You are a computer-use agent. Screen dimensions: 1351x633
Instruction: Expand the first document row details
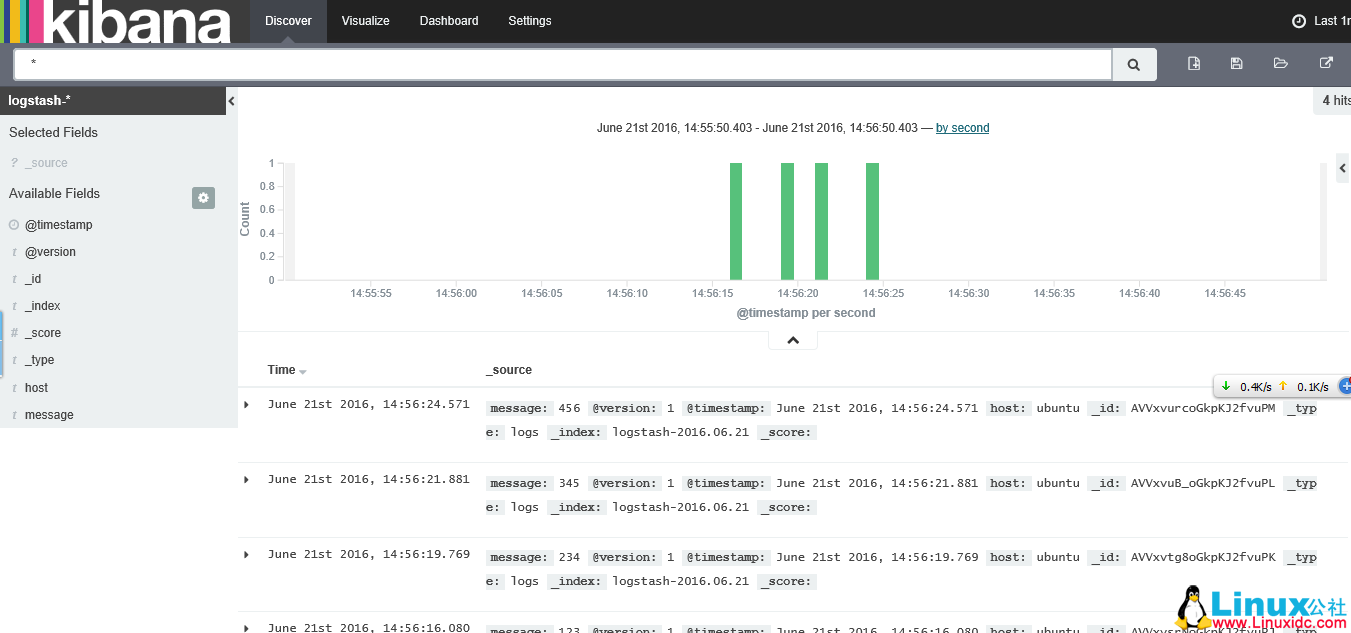click(246, 403)
